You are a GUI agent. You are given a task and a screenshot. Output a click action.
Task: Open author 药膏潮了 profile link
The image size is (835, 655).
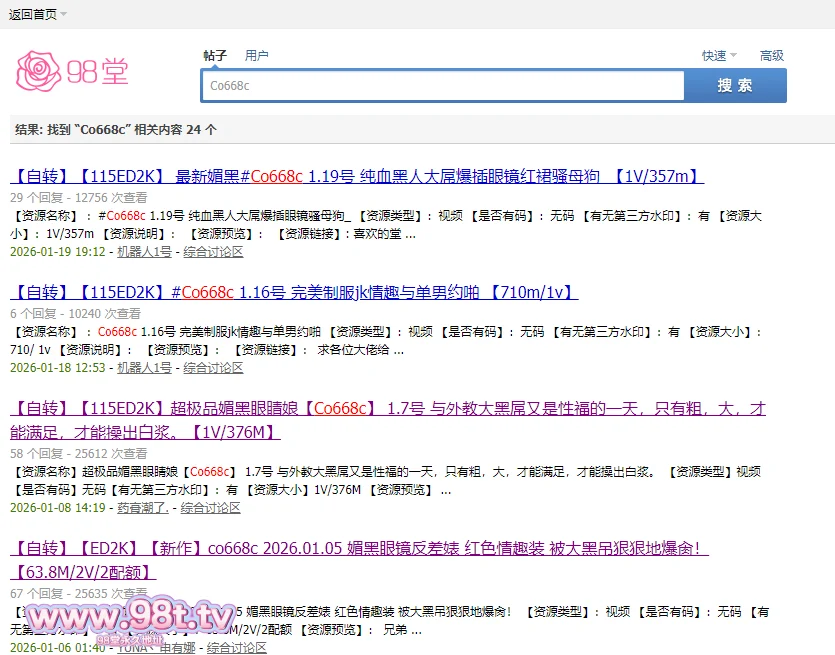tap(143, 508)
